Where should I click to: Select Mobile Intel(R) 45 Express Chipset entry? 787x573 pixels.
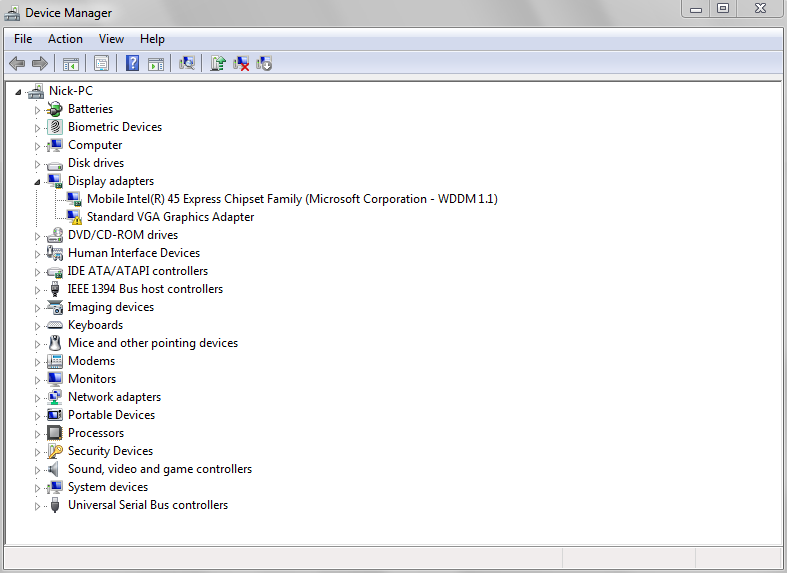pyautogui.click(x=292, y=199)
